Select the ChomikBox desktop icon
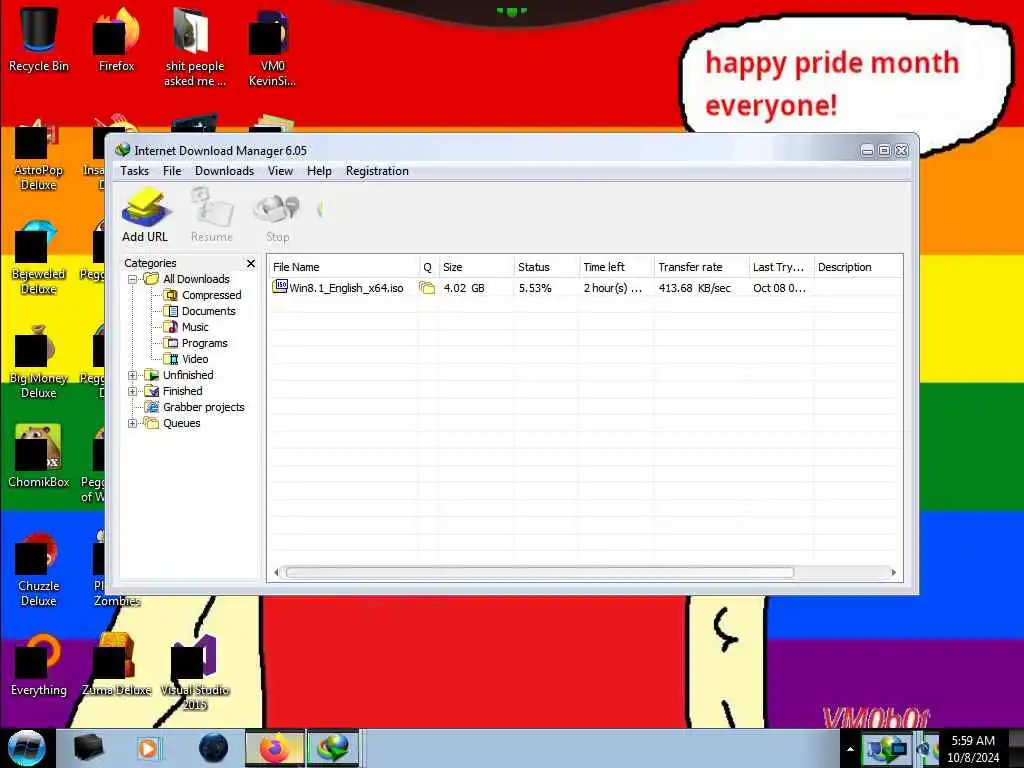The width and height of the screenshot is (1024, 768). (x=39, y=456)
